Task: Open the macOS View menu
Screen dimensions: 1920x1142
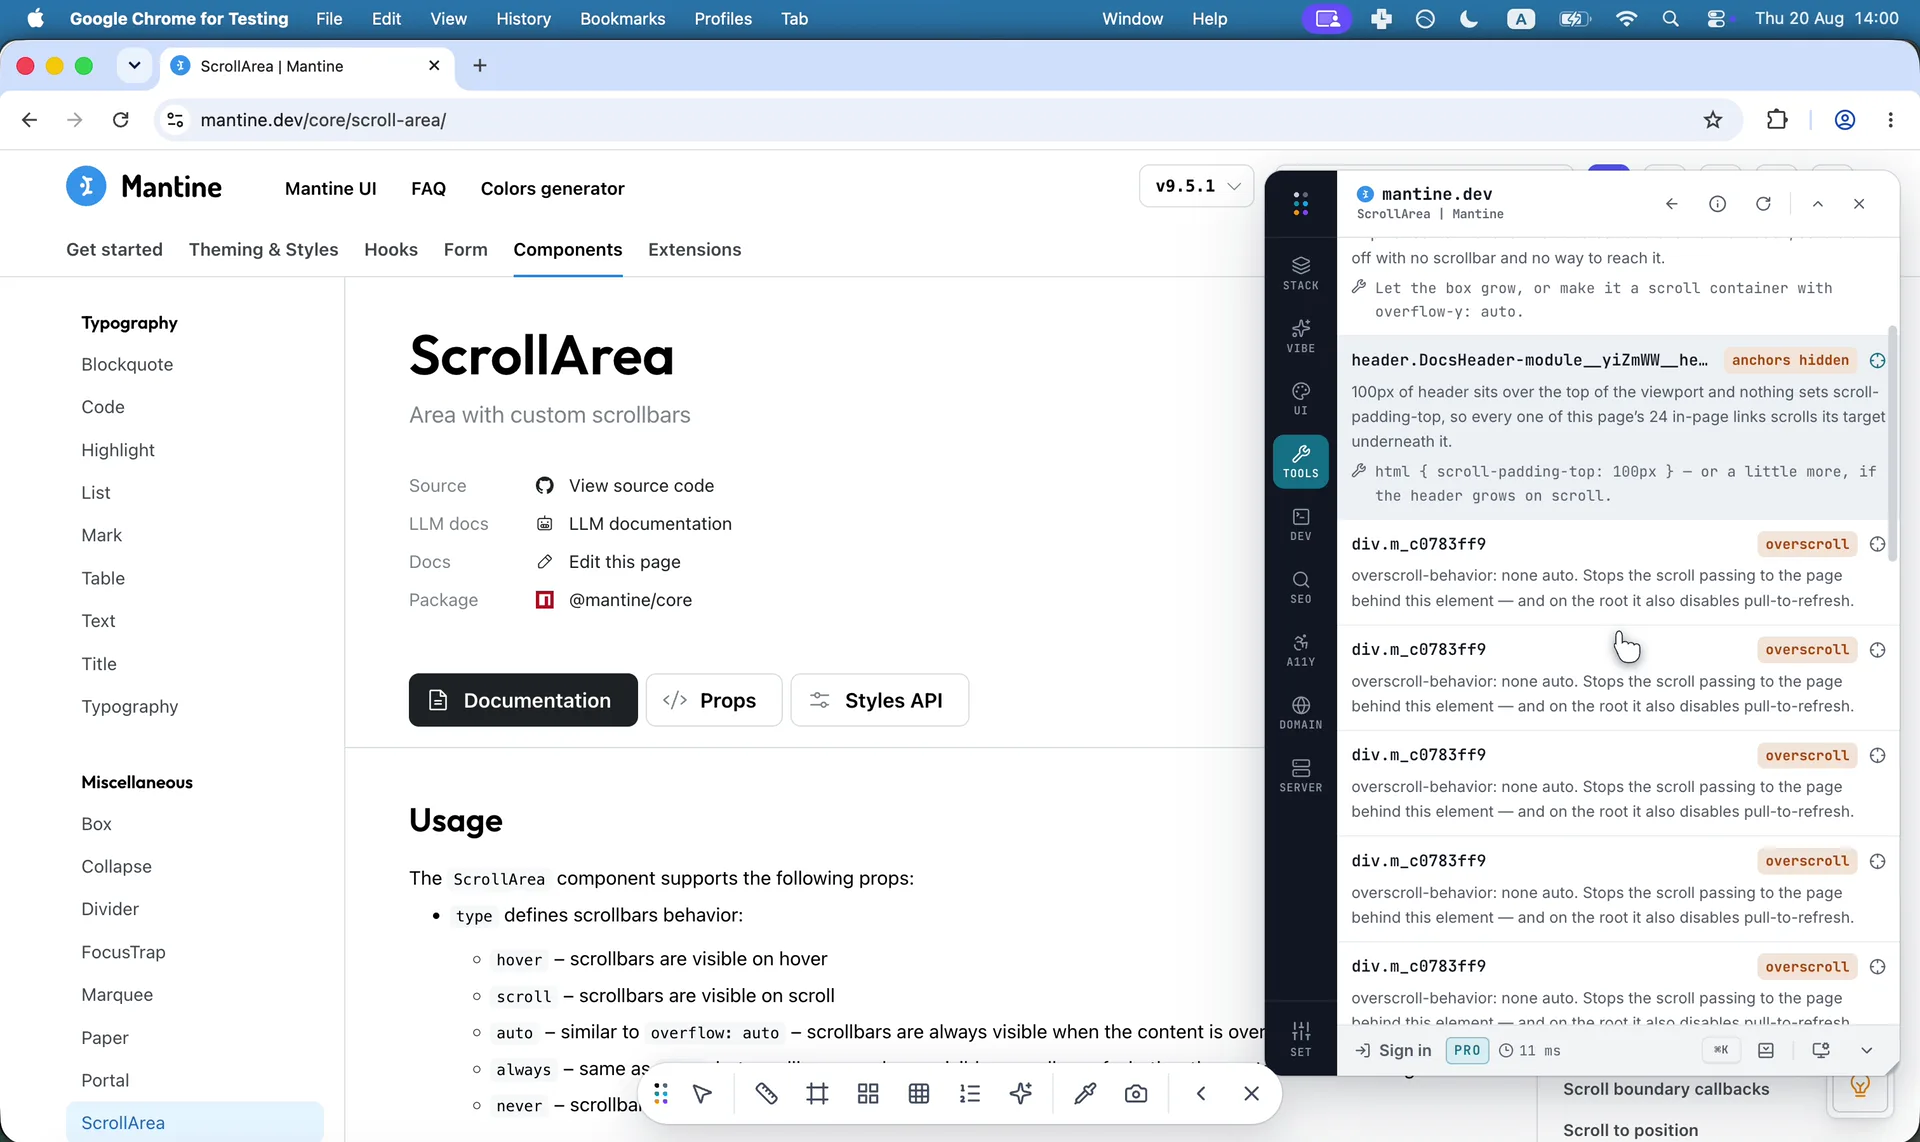Action: [x=448, y=18]
